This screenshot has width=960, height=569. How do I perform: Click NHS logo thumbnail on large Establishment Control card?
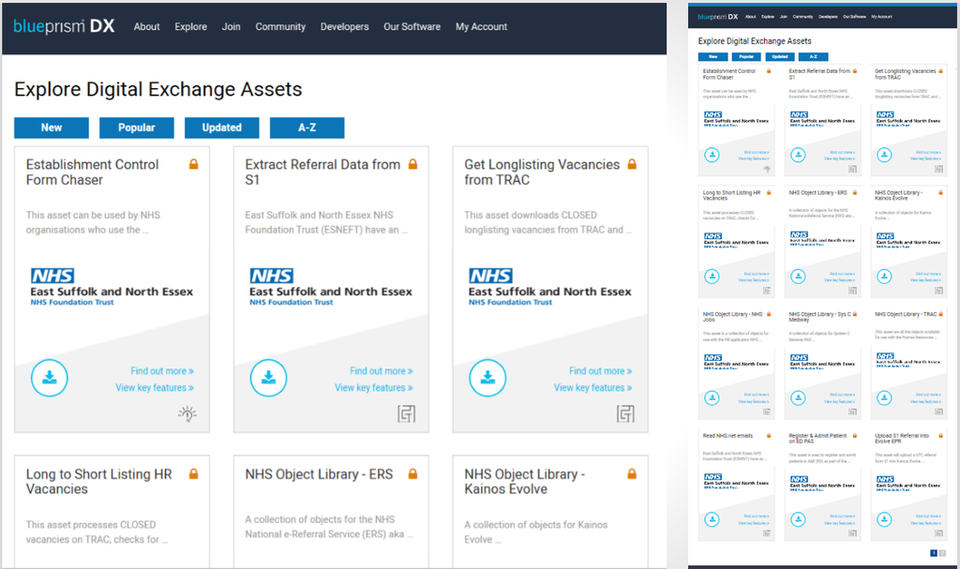111,286
